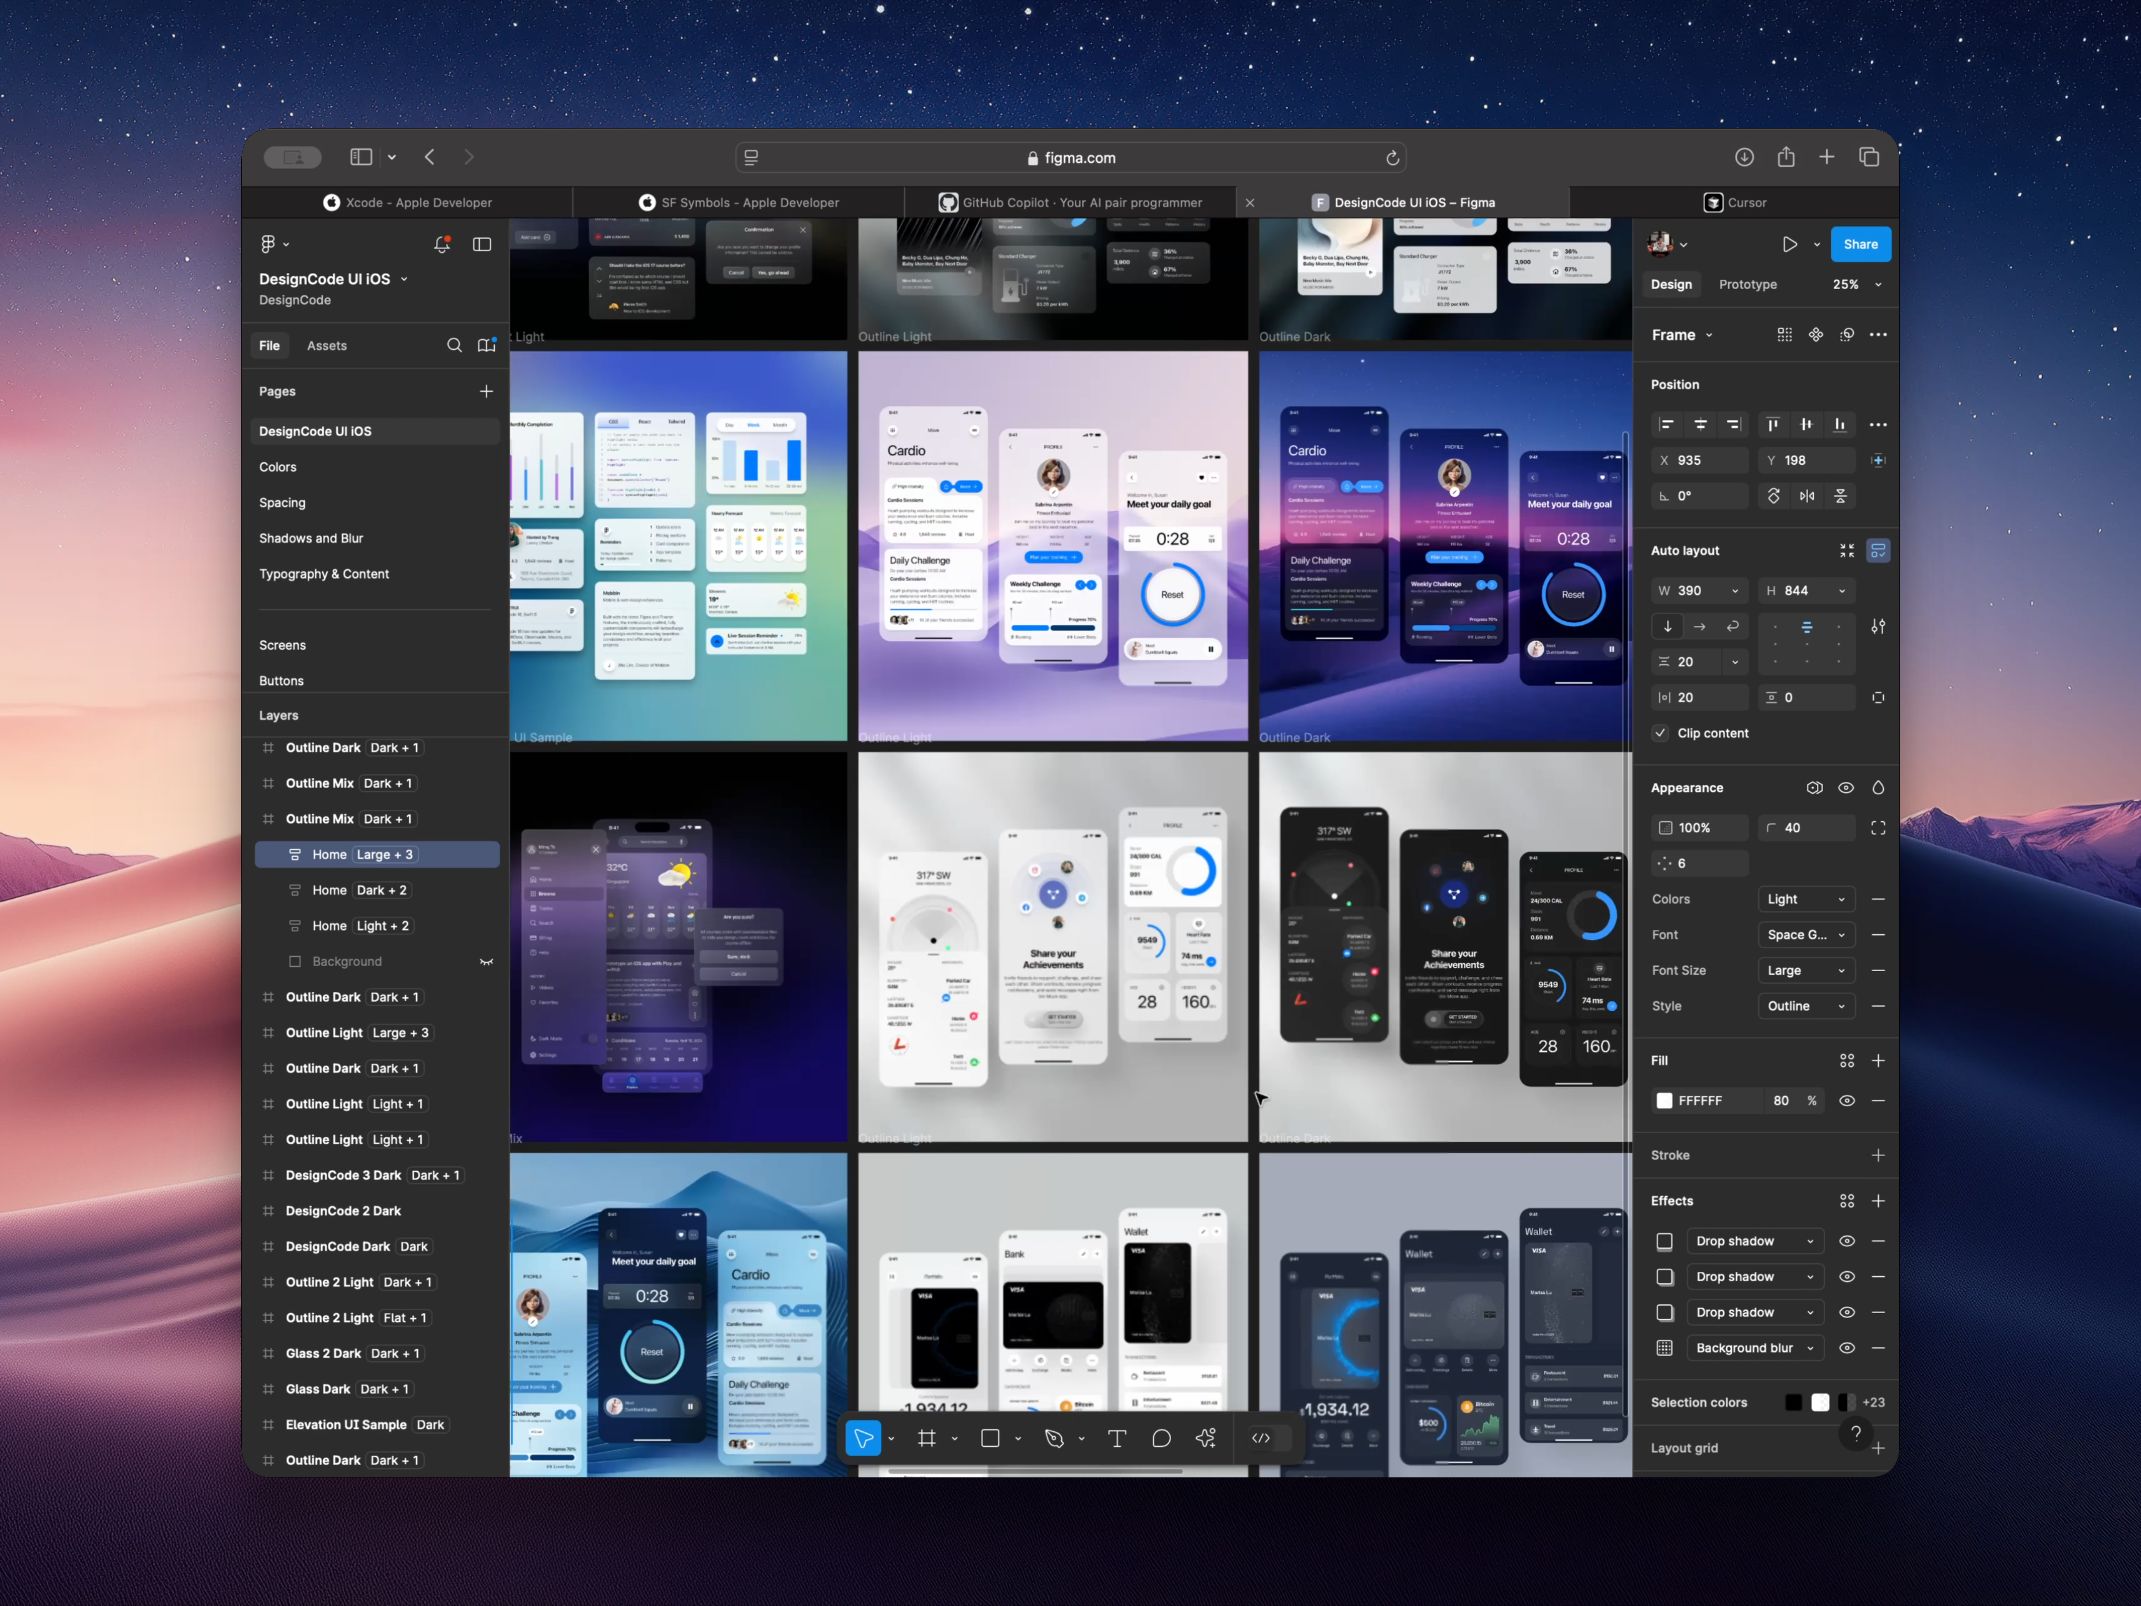Open Style dropdown showing Outline
Screen dimensions: 2141x1606
(1806, 1006)
